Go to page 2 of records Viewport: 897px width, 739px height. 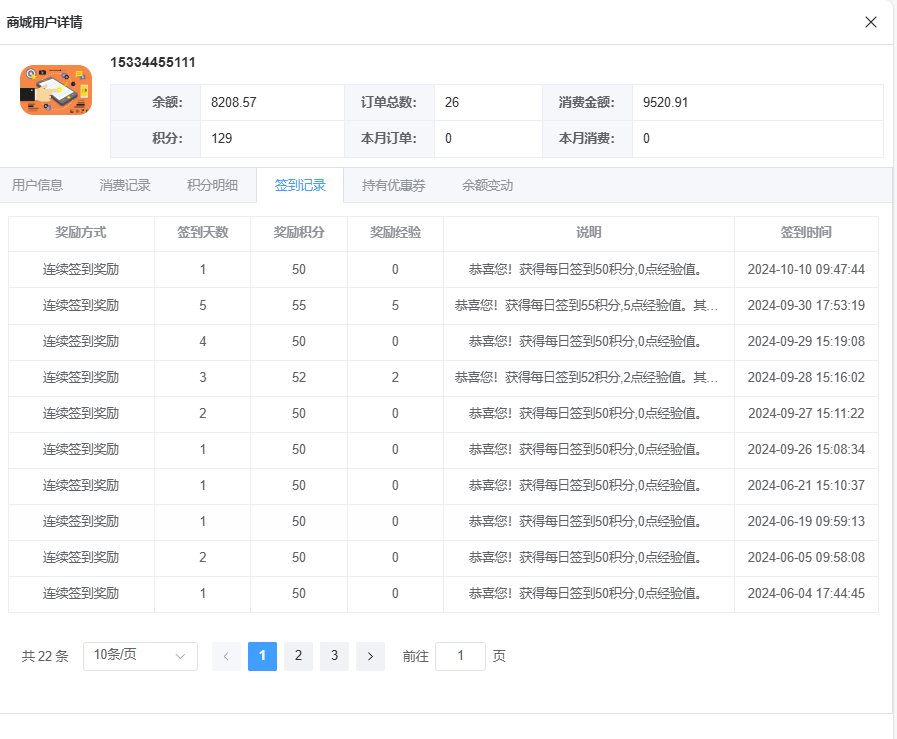click(x=298, y=656)
